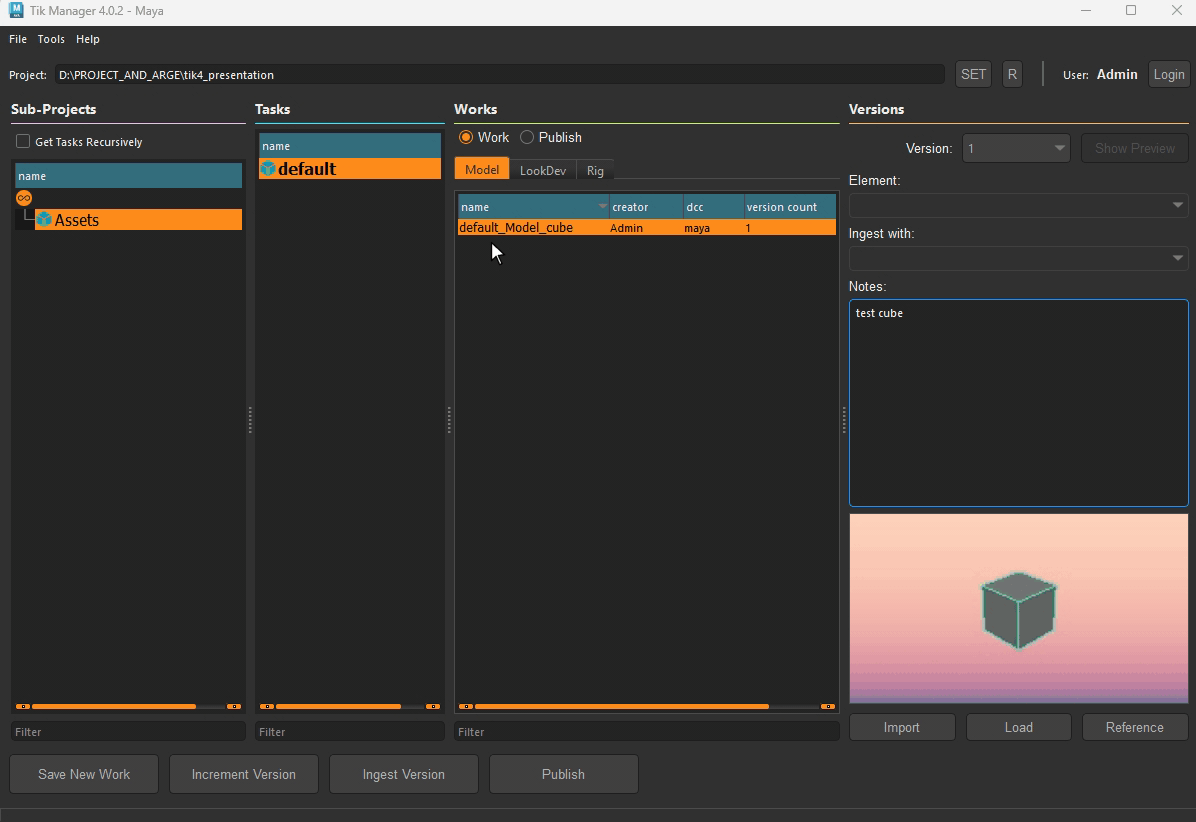Click sort arrow in Works name column header

click(x=603, y=207)
